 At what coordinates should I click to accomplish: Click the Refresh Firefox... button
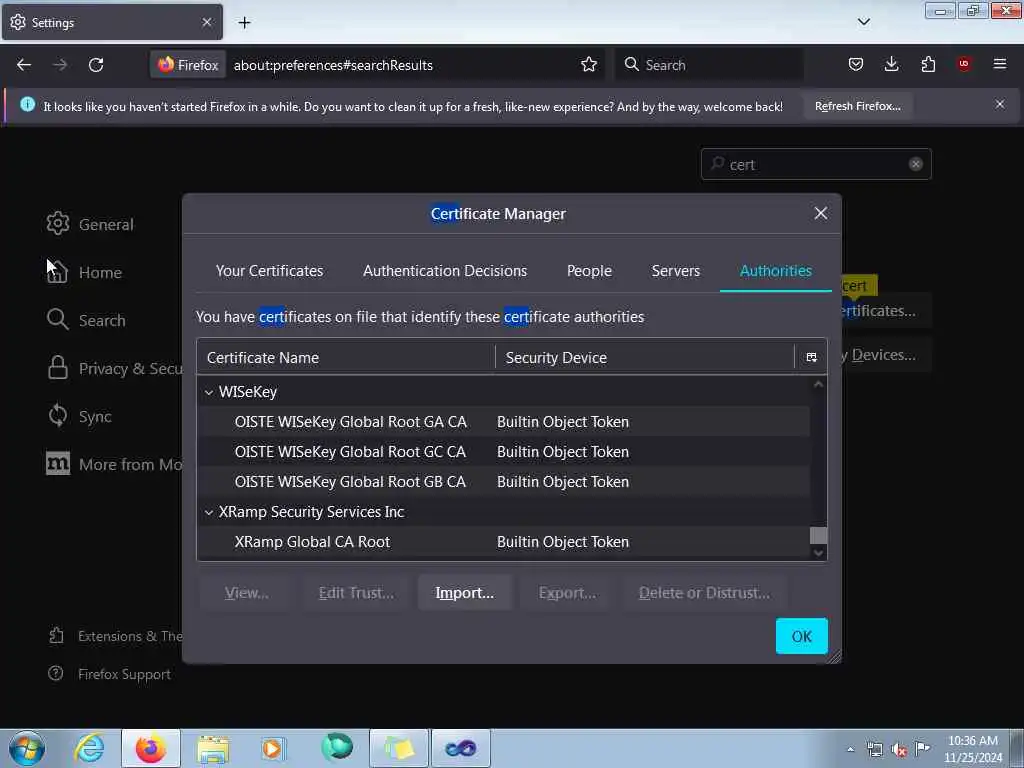pos(857,106)
